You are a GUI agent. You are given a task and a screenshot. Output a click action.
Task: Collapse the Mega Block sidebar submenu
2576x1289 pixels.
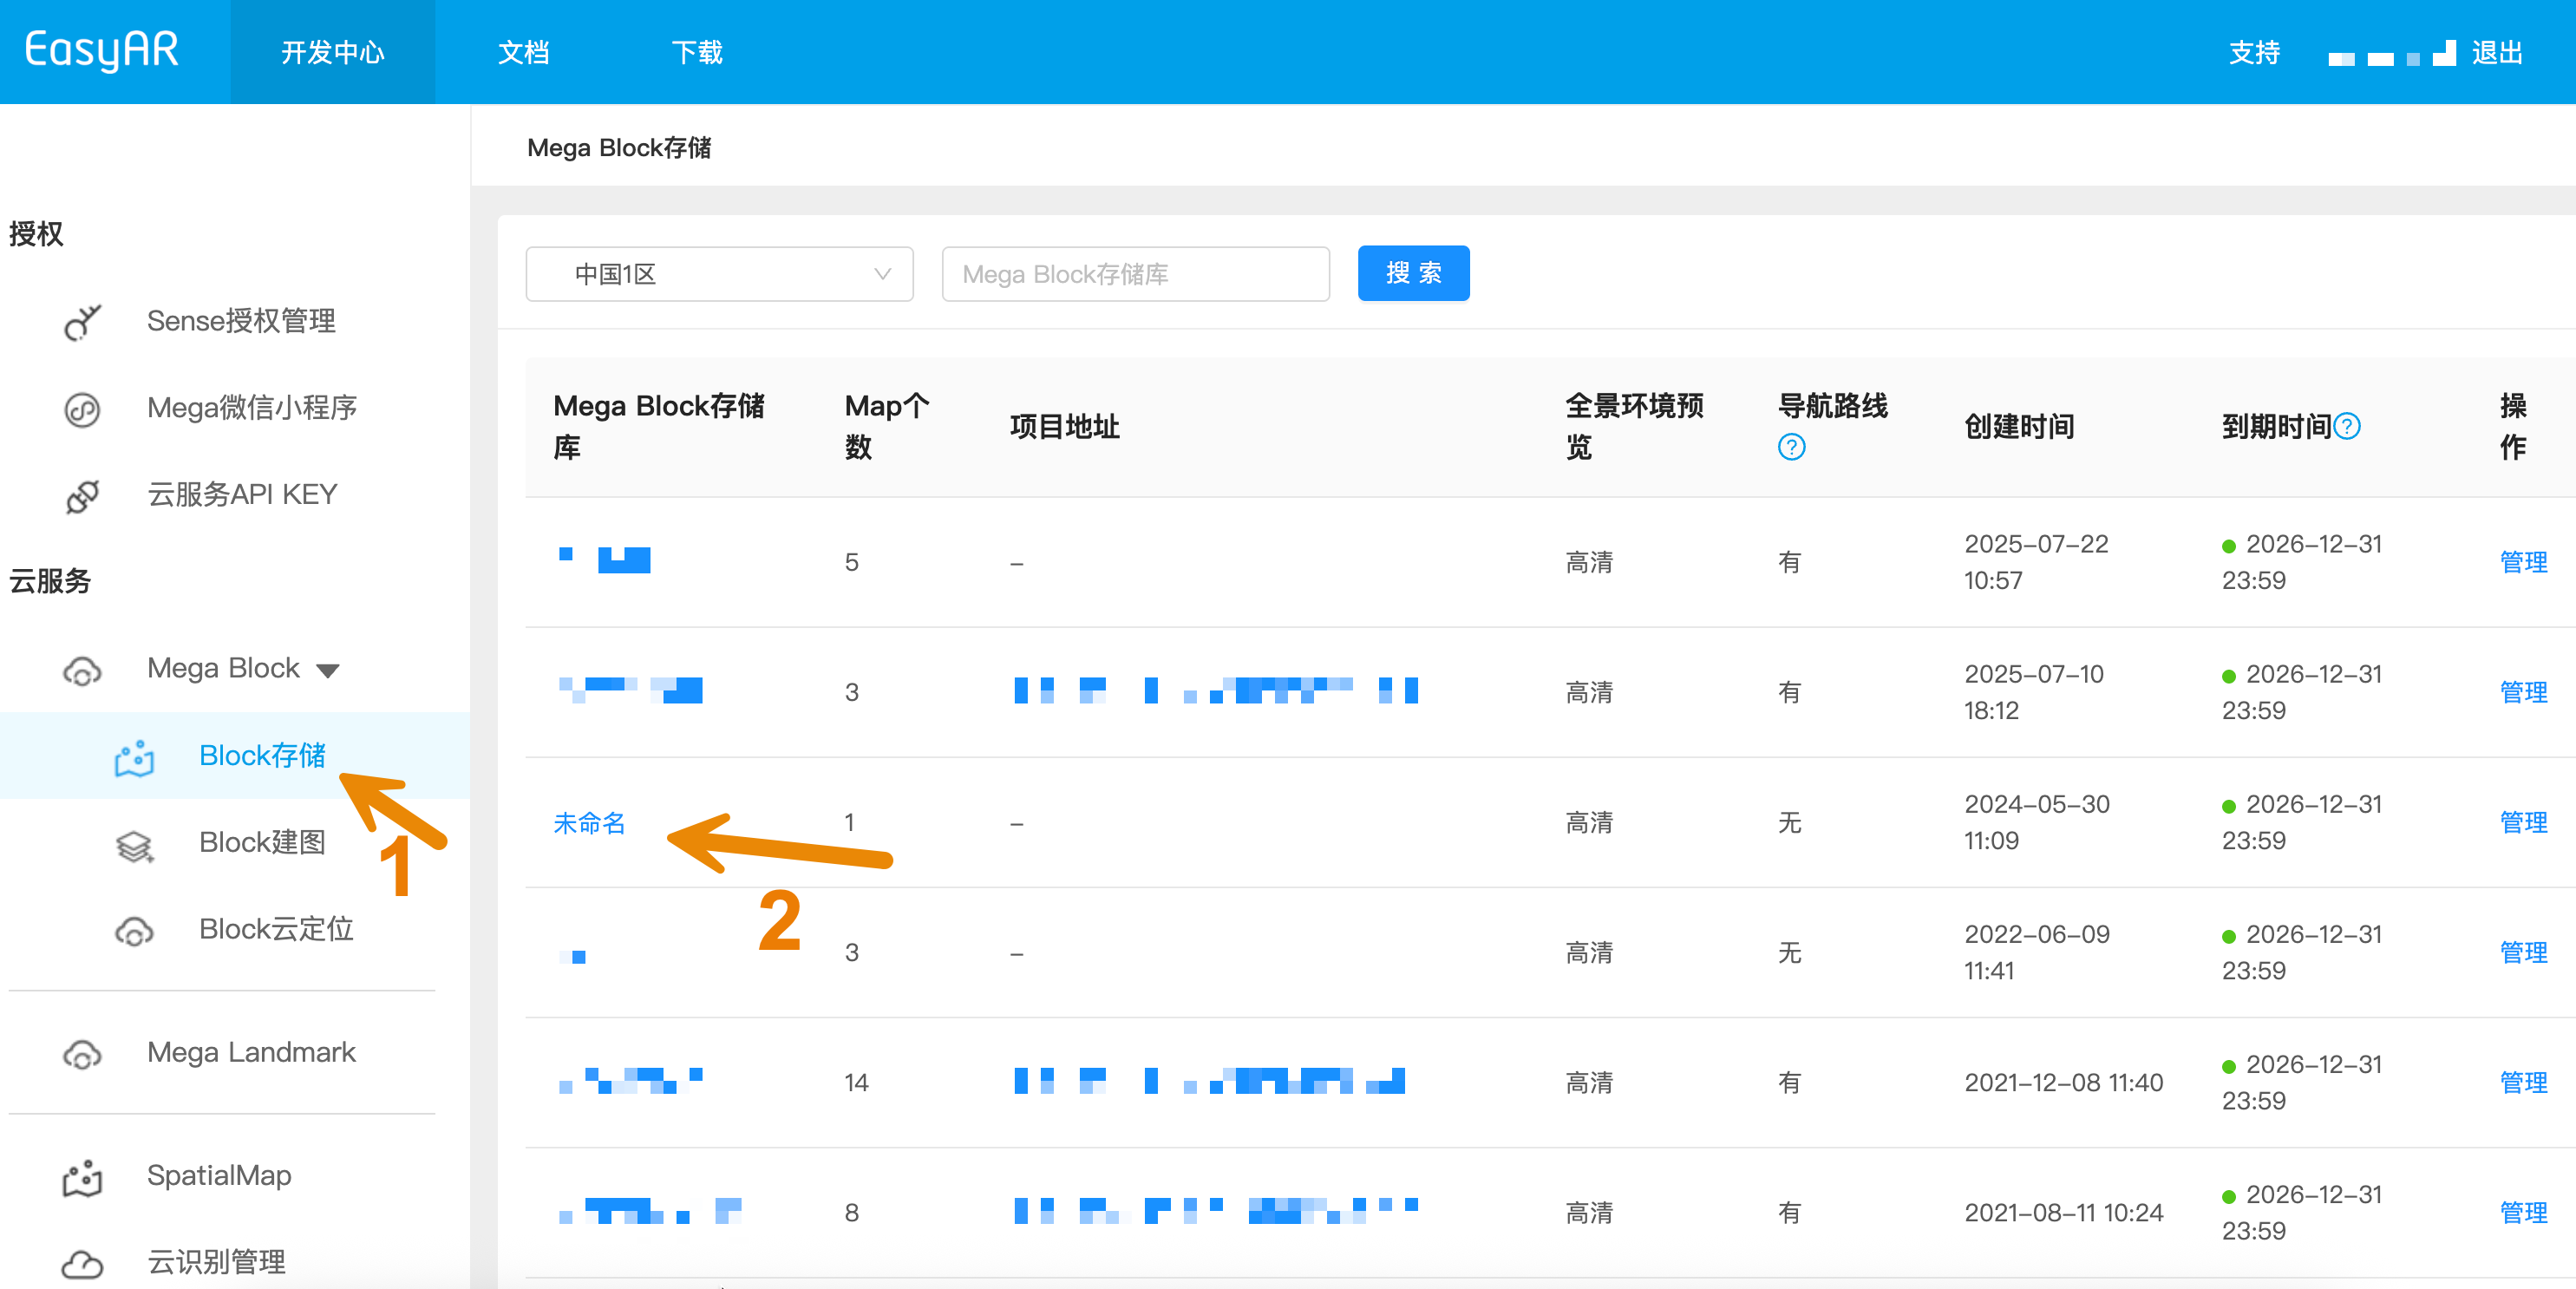(x=327, y=669)
